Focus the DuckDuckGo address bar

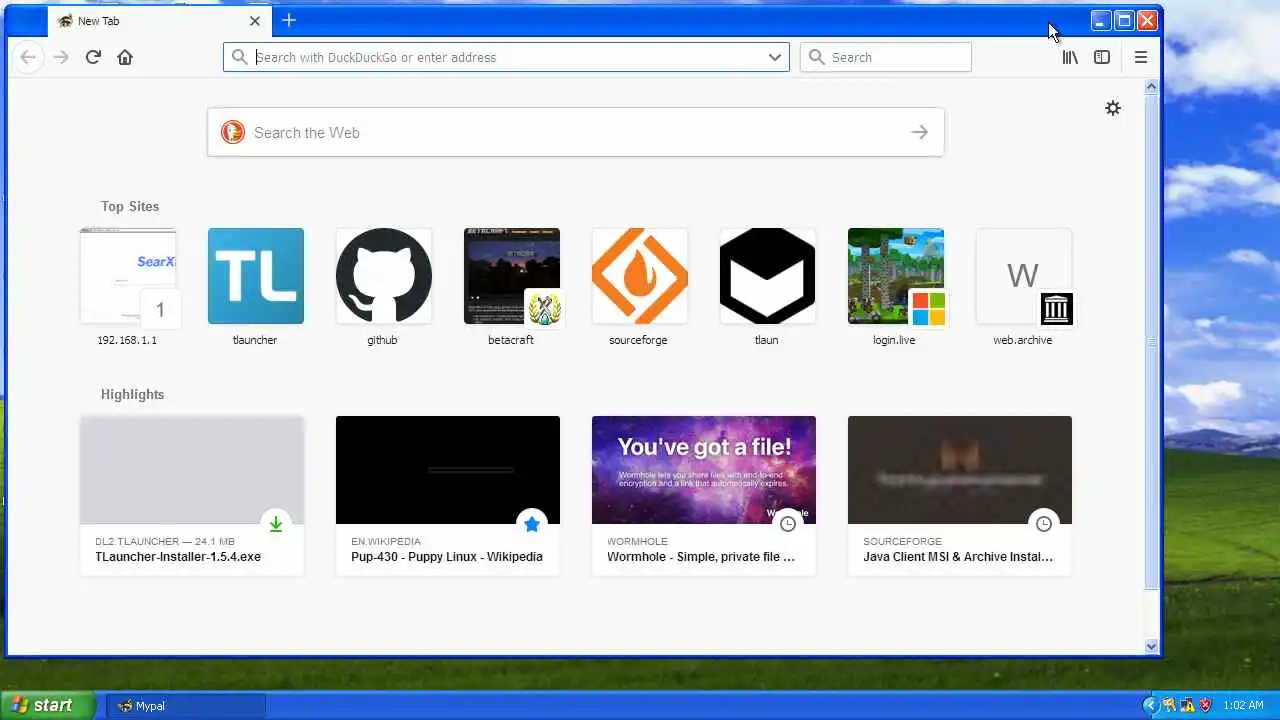tap(506, 57)
